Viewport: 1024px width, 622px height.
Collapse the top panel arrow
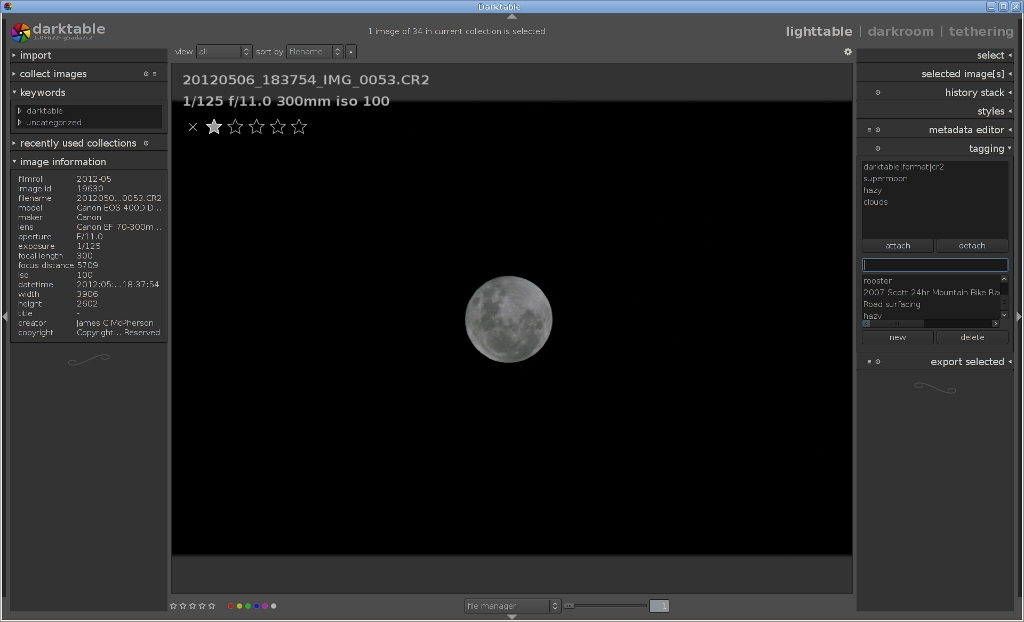(512, 16)
